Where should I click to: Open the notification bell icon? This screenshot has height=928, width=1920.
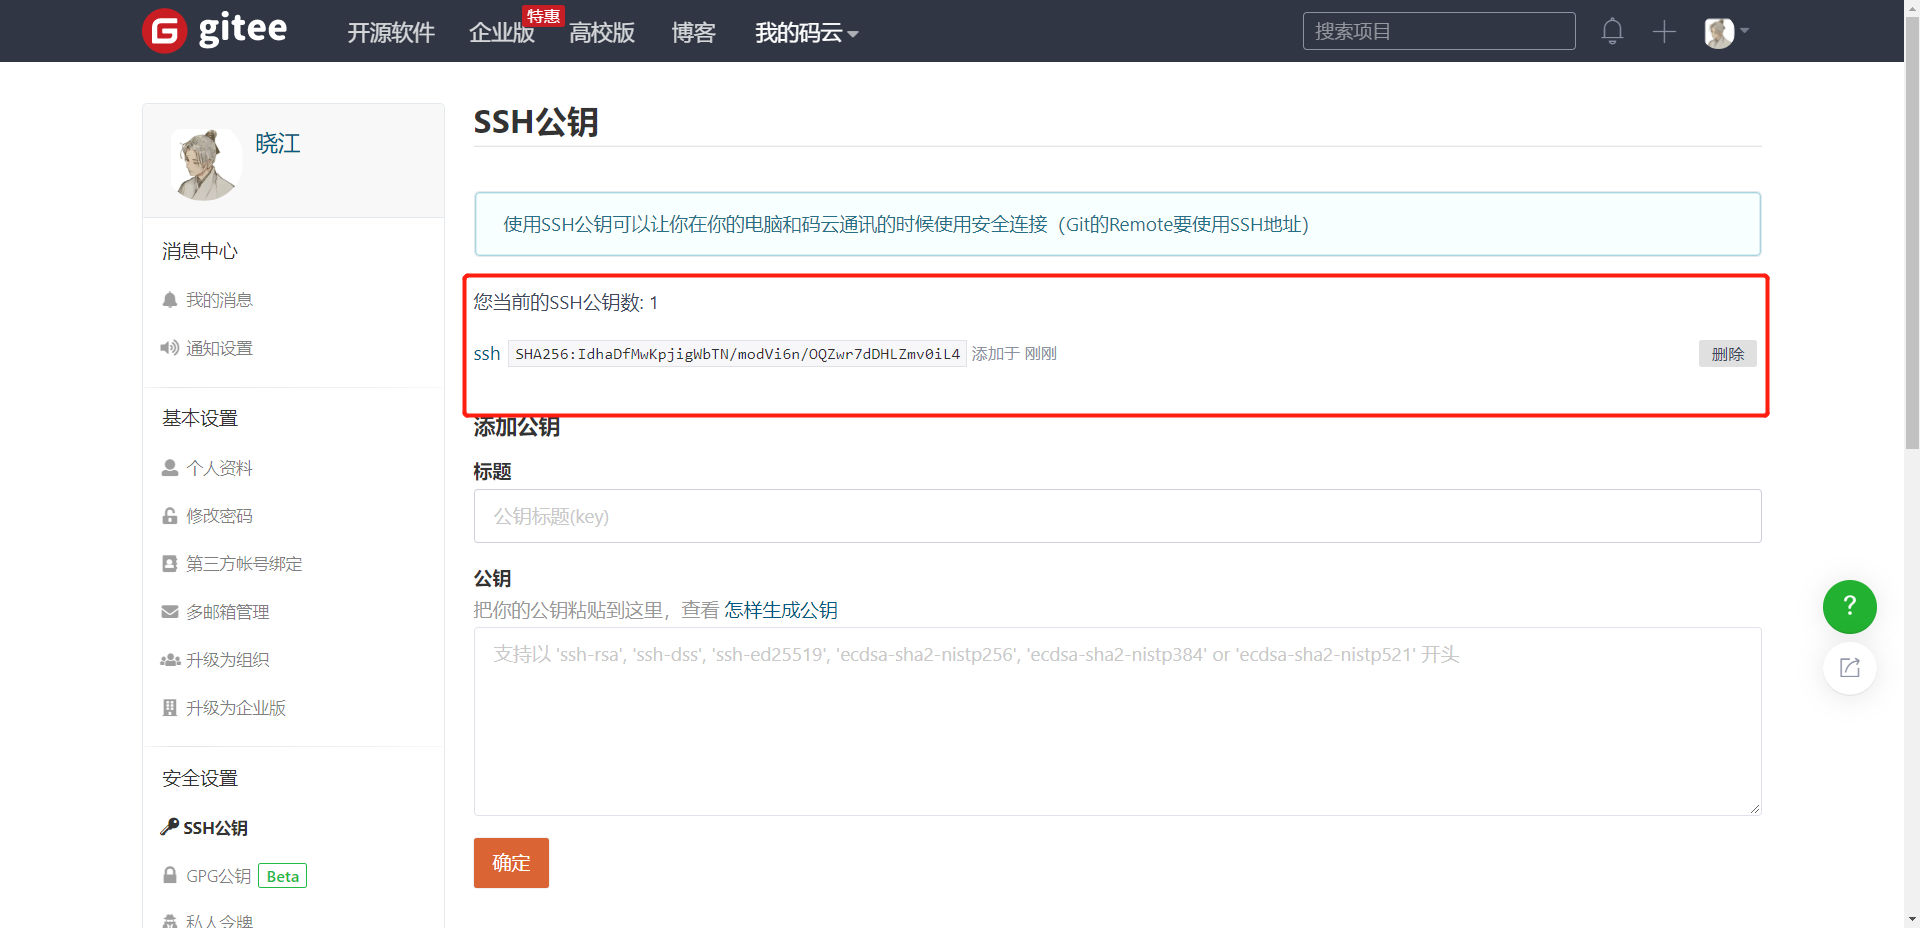pos(1611,31)
